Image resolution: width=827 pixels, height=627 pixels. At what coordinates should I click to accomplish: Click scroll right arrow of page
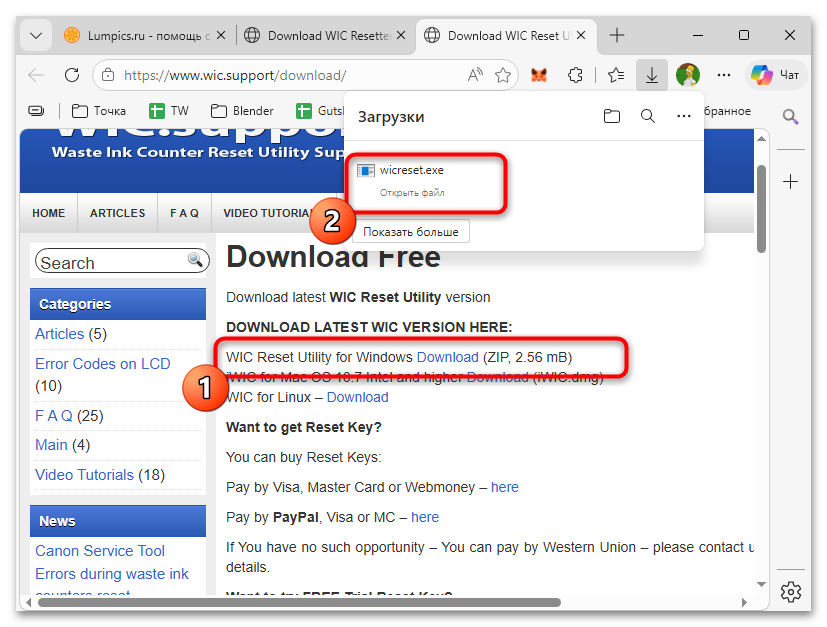coord(744,602)
